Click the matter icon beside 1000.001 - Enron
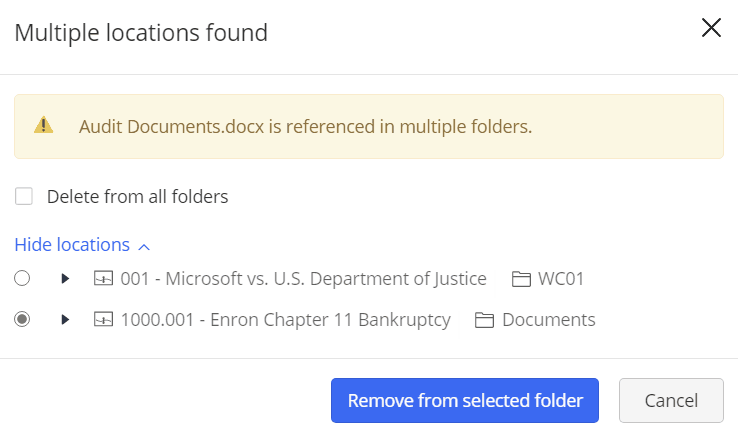The width and height of the screenshot is (738, 438). pos(104,320)
